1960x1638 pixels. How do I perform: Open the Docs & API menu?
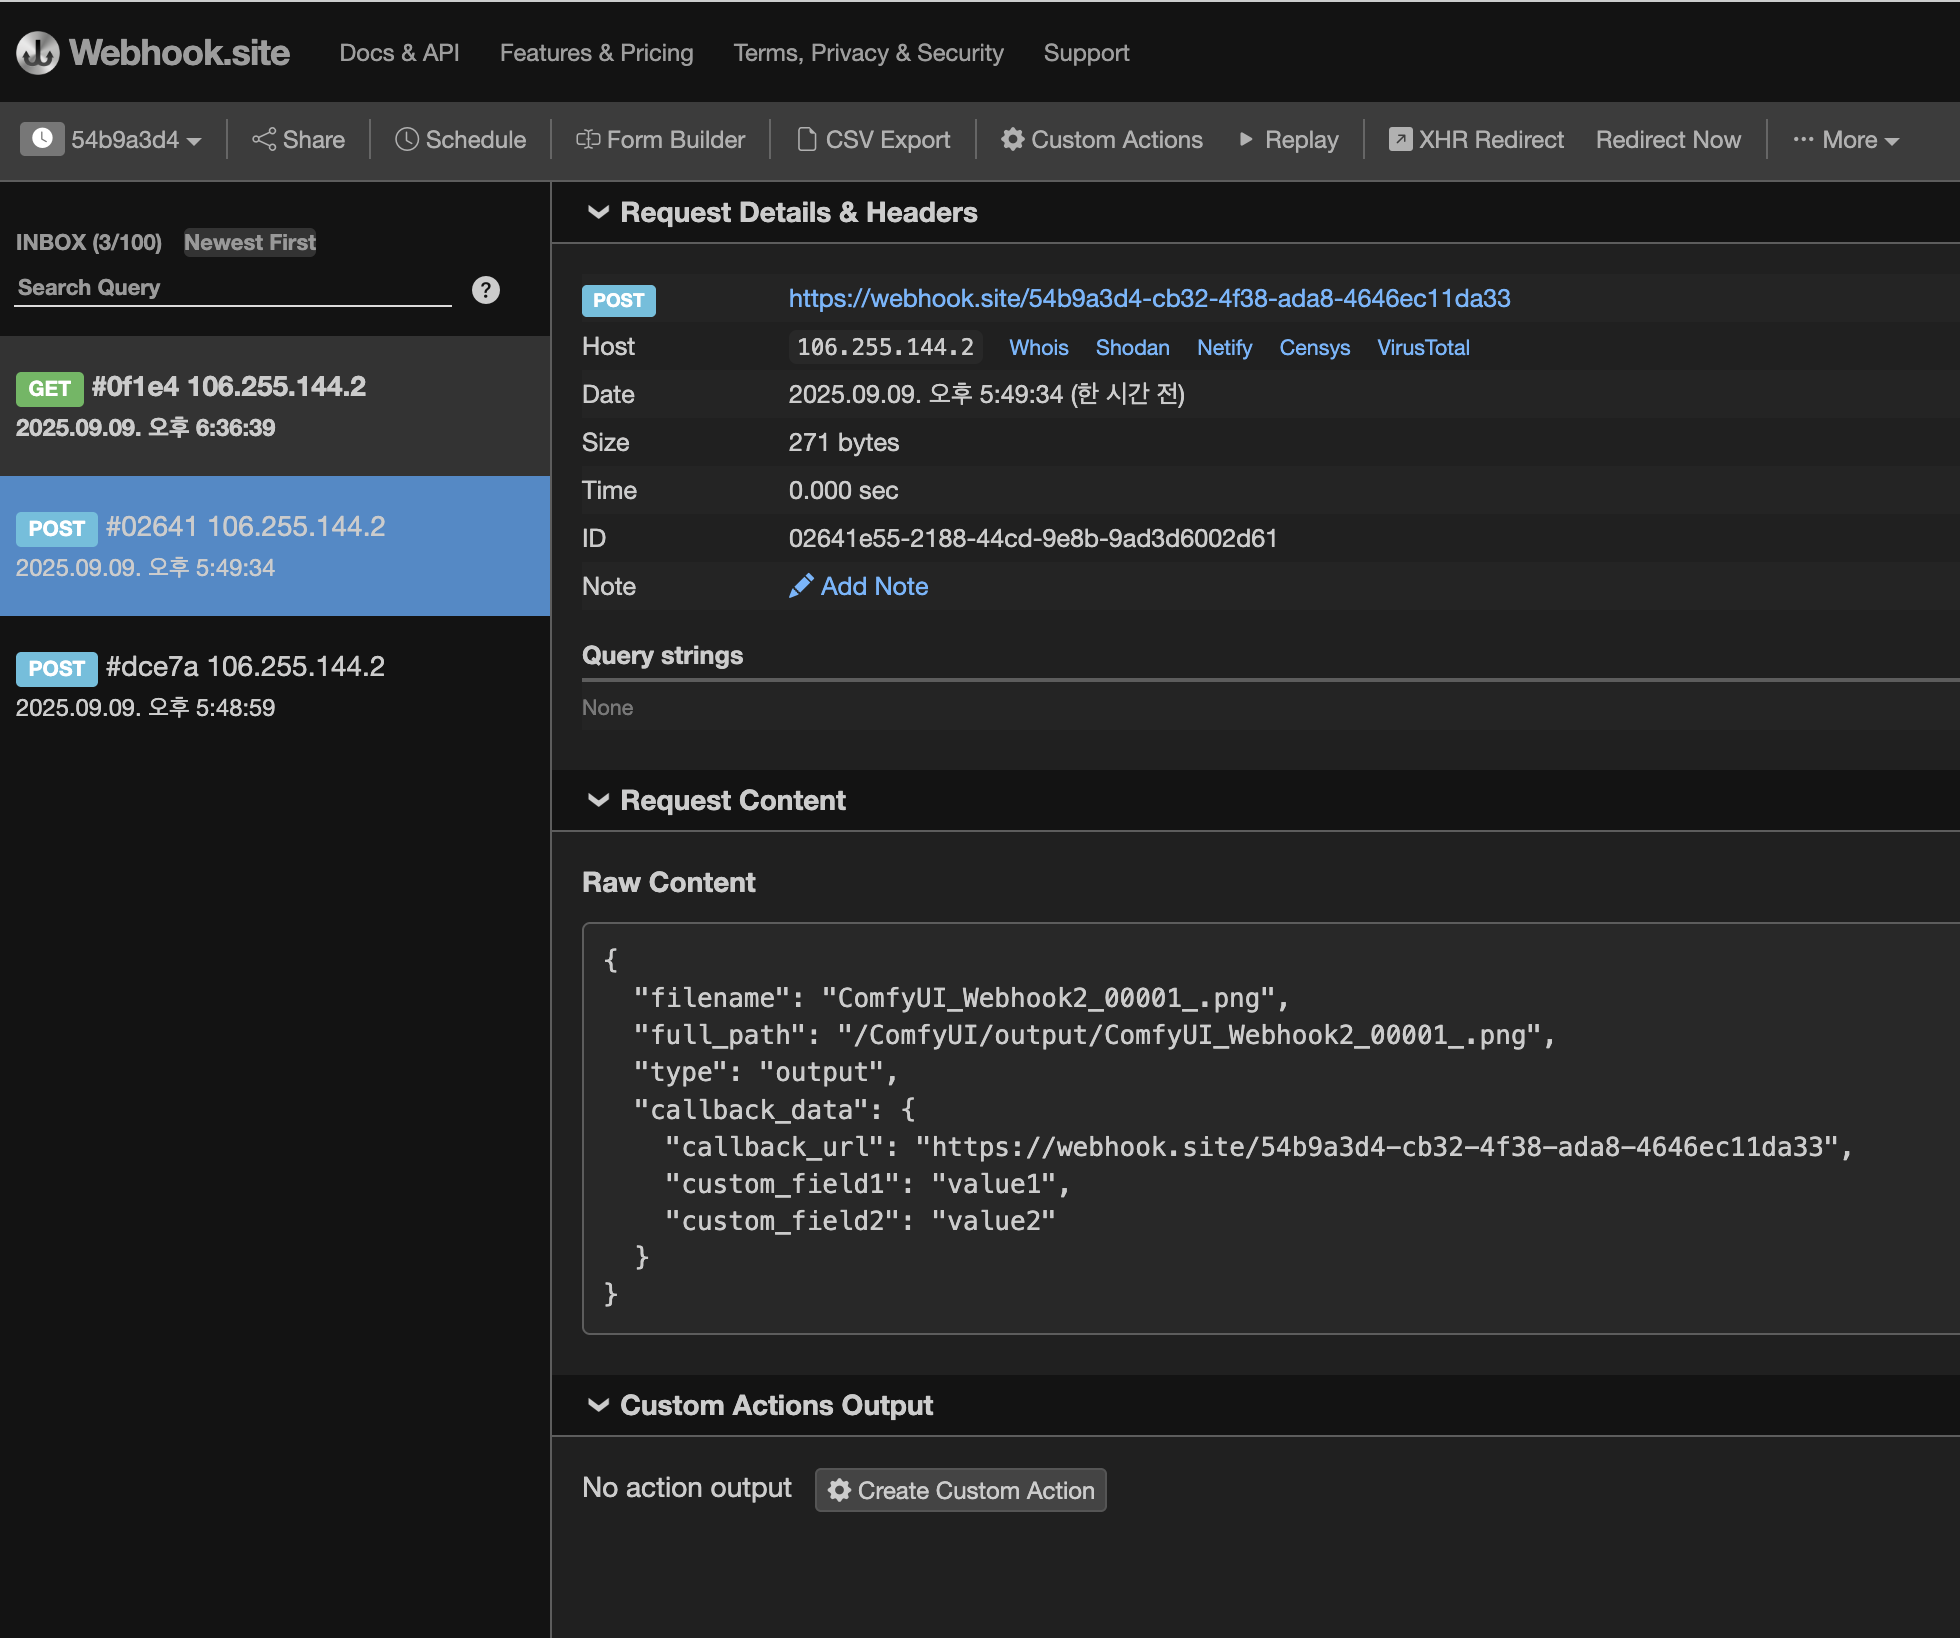pos(399,53)
